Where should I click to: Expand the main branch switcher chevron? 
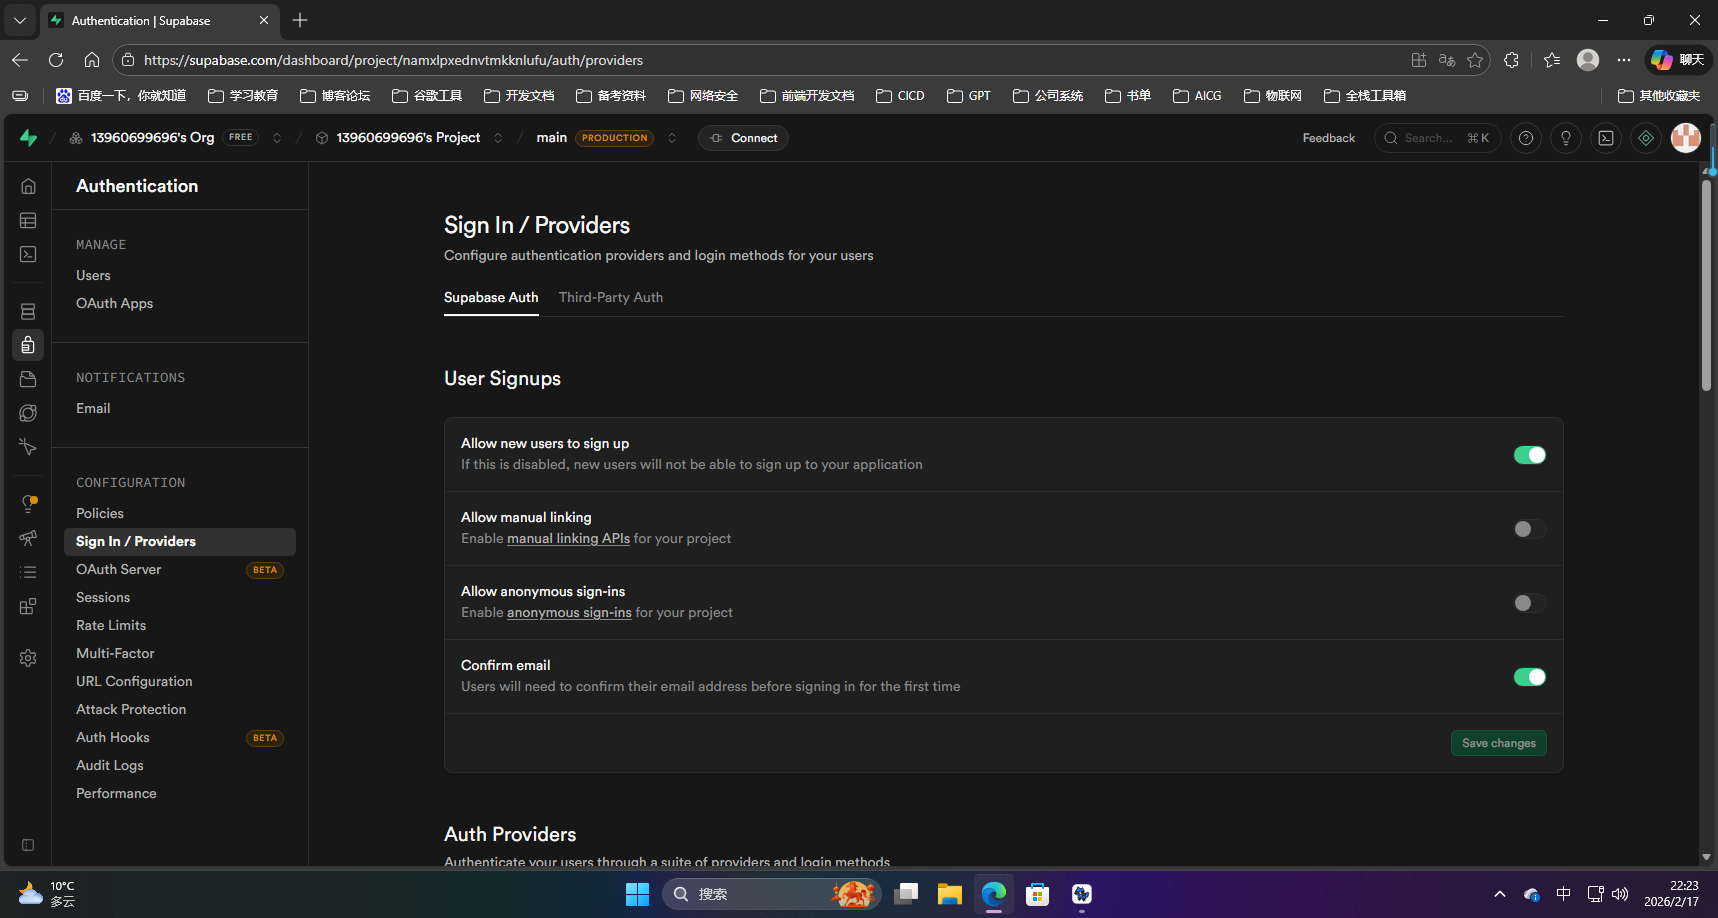[x=672, y=138]
